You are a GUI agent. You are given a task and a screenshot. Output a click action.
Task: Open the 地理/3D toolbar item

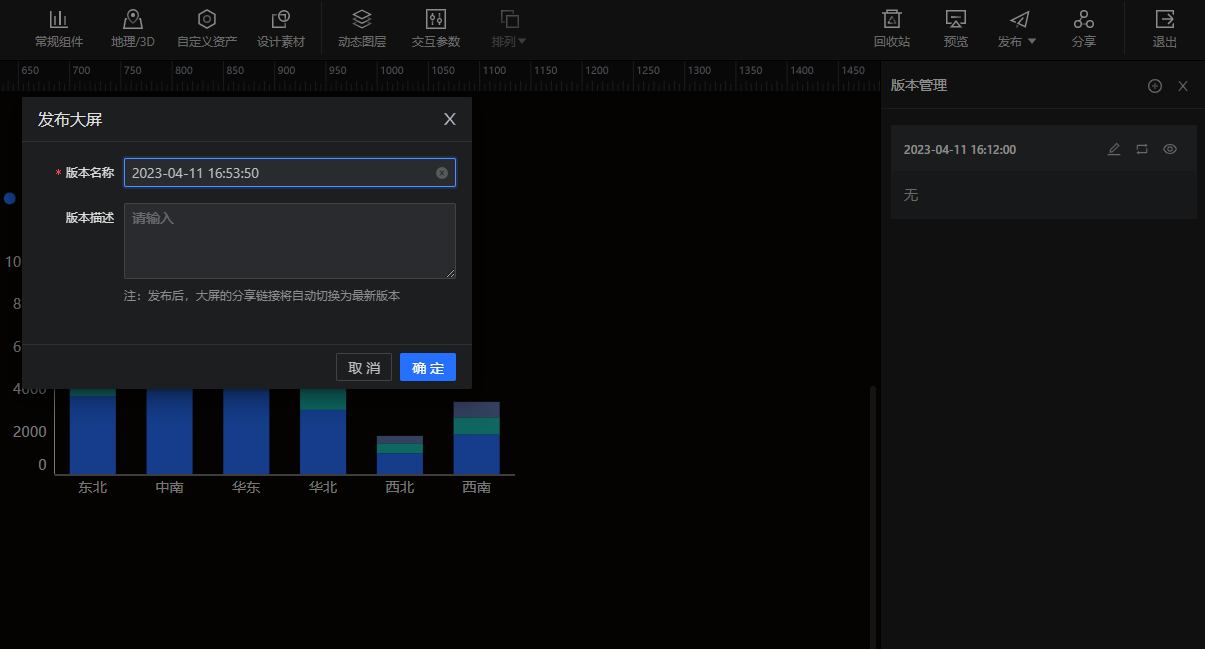click(x=132, y=28)
